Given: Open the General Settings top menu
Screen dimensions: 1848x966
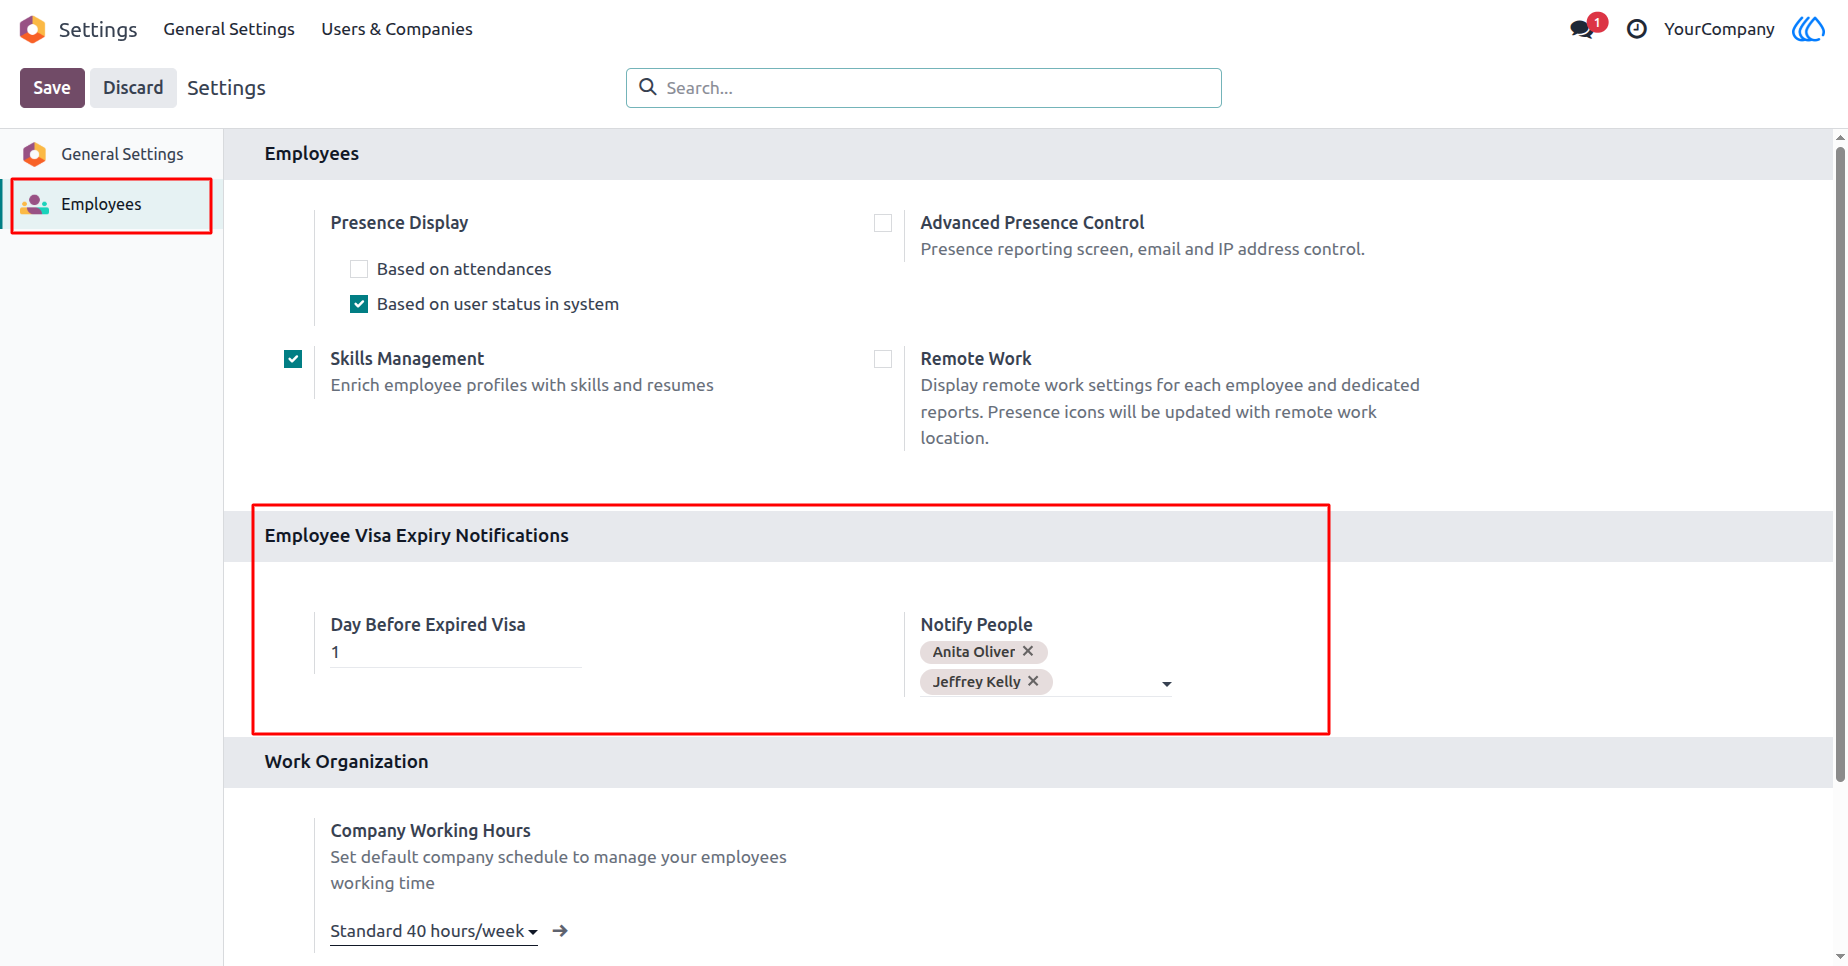Looking at the screenshot, I should [229, 29].
